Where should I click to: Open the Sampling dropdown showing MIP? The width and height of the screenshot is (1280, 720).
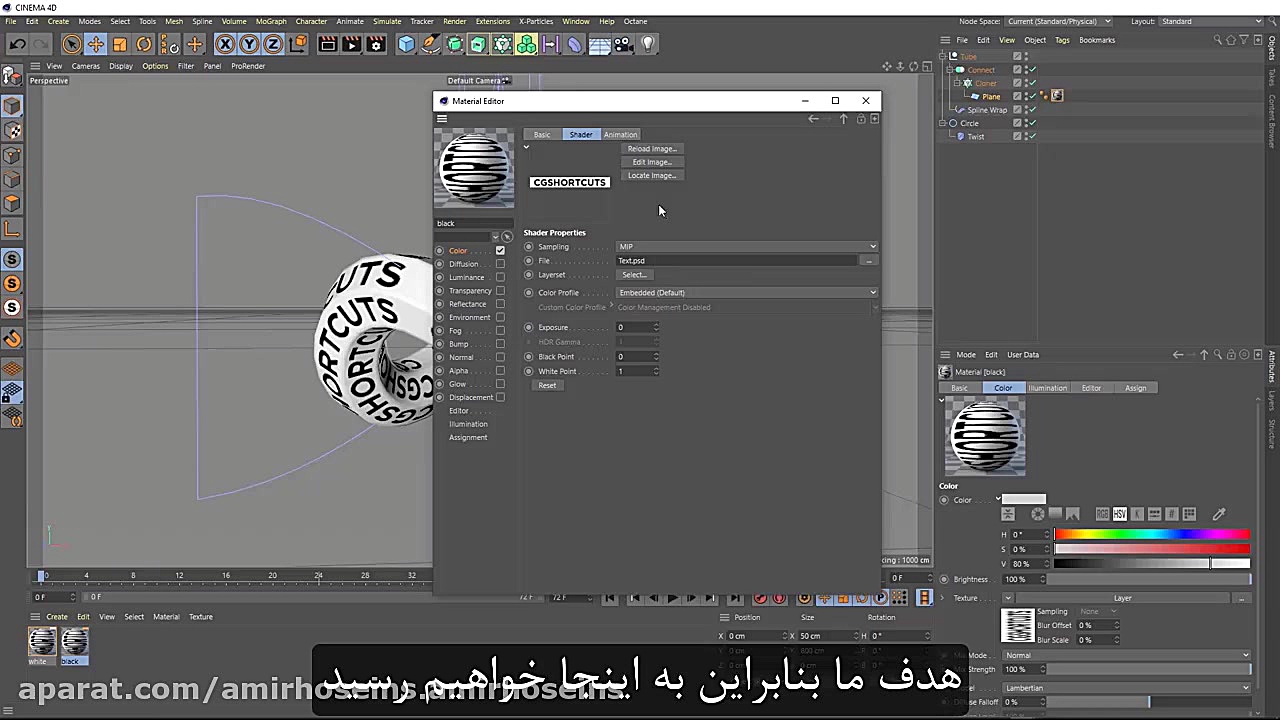(x=745, y=246)
